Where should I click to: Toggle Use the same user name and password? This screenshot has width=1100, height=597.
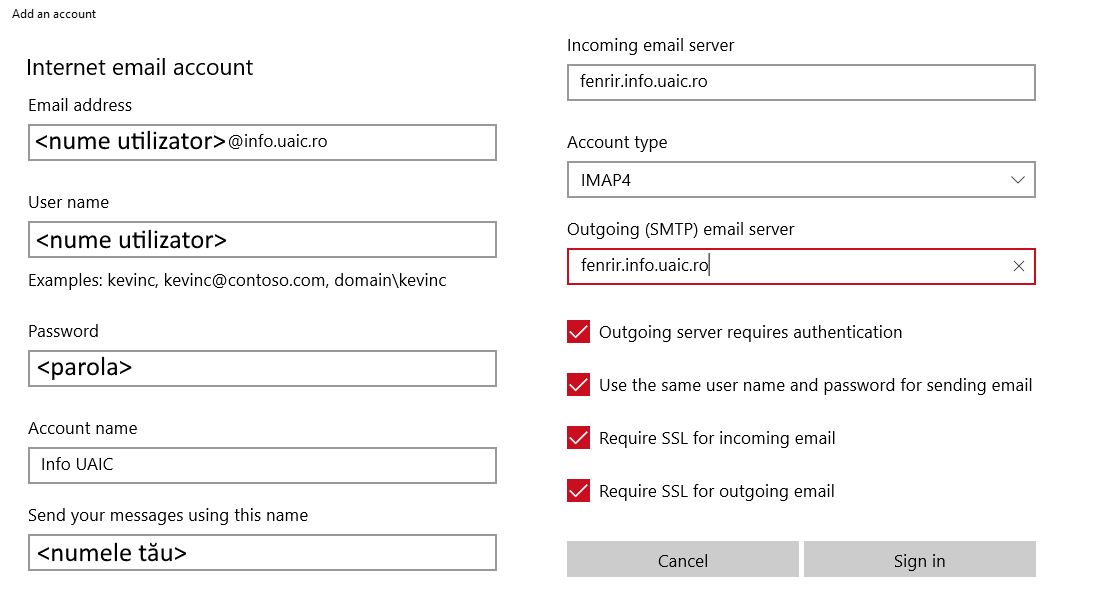[578, 385]
